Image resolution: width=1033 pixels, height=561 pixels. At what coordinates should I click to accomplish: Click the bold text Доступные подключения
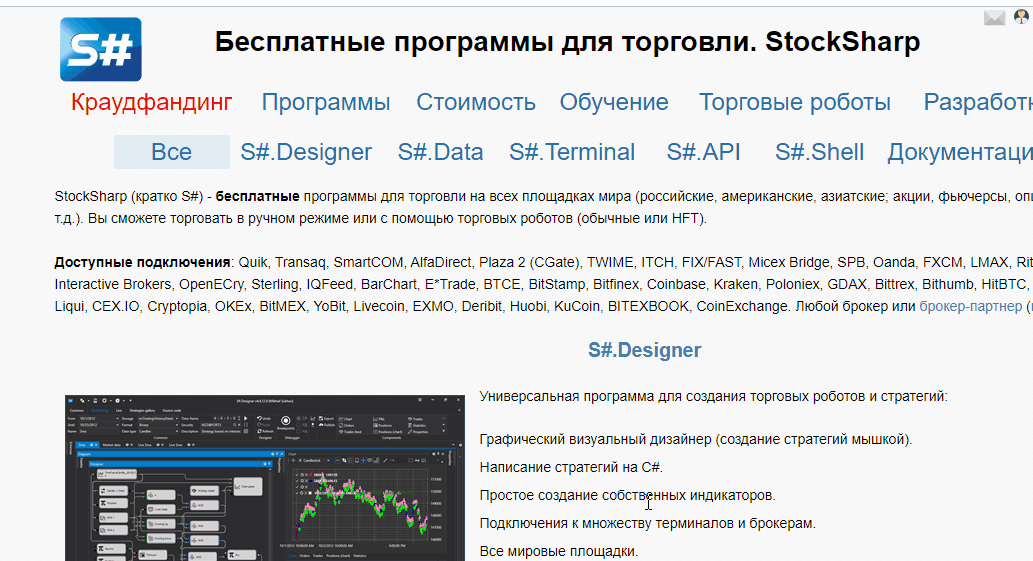(142, 262)
